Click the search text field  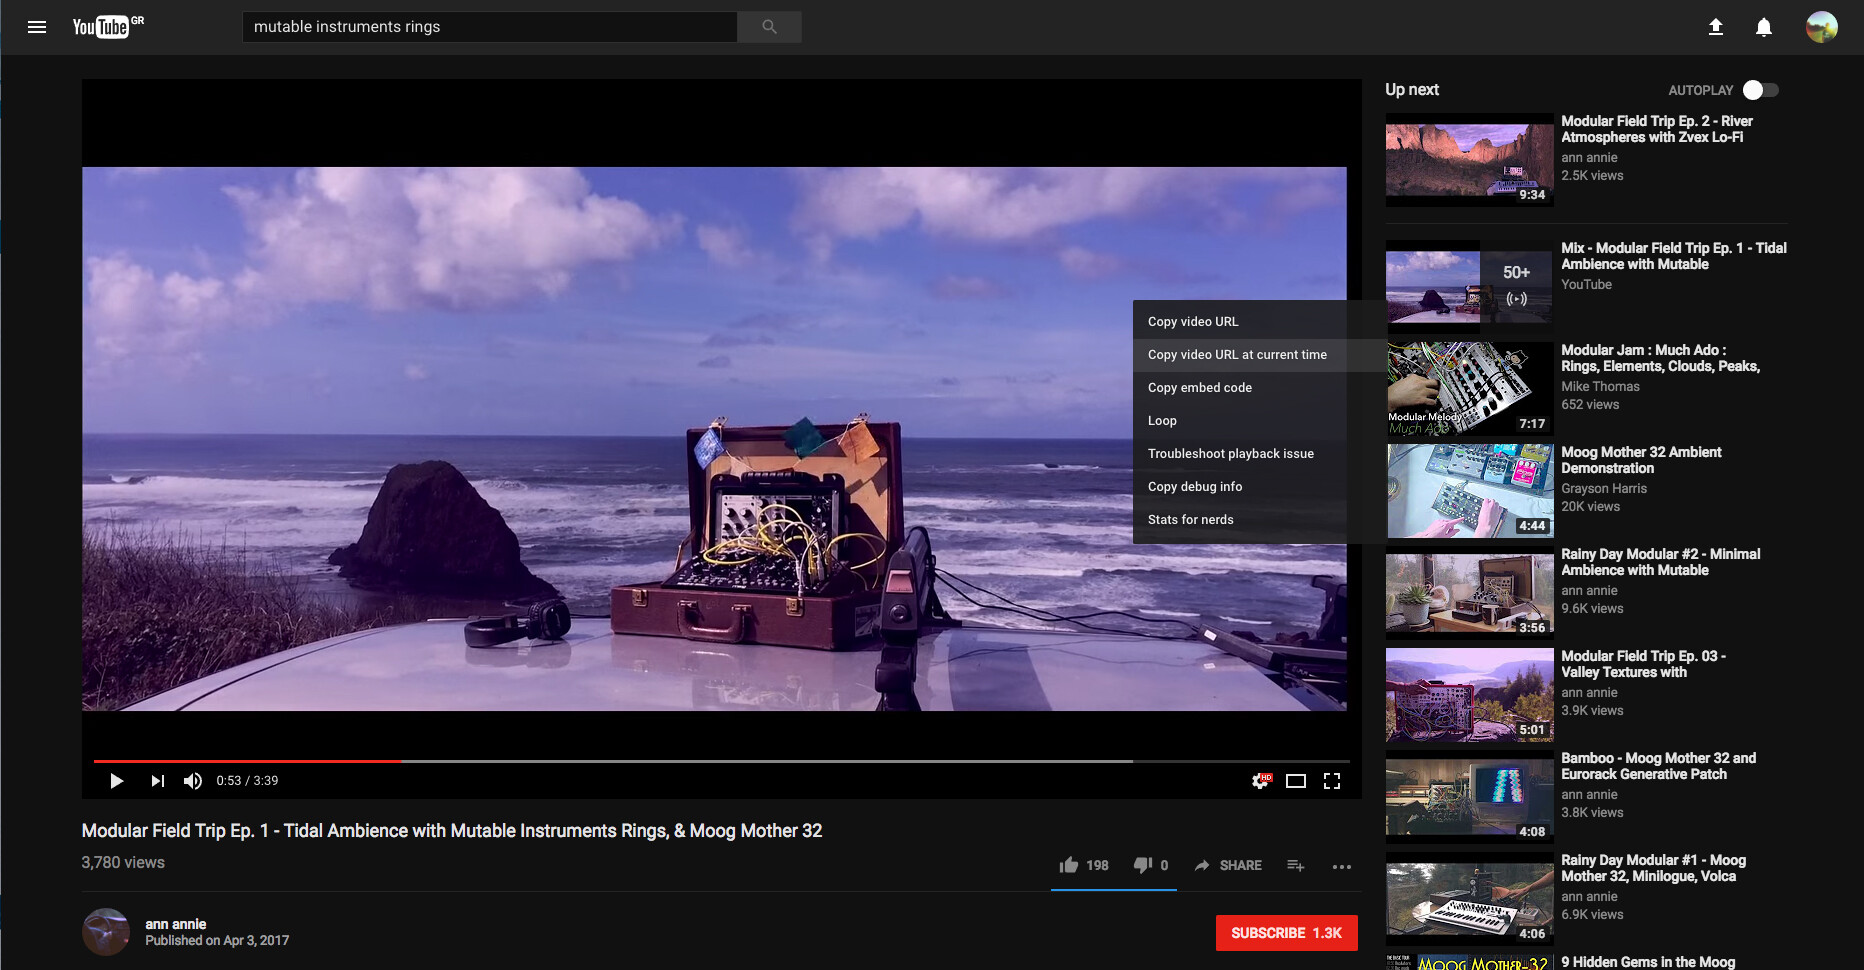point(490,27)
